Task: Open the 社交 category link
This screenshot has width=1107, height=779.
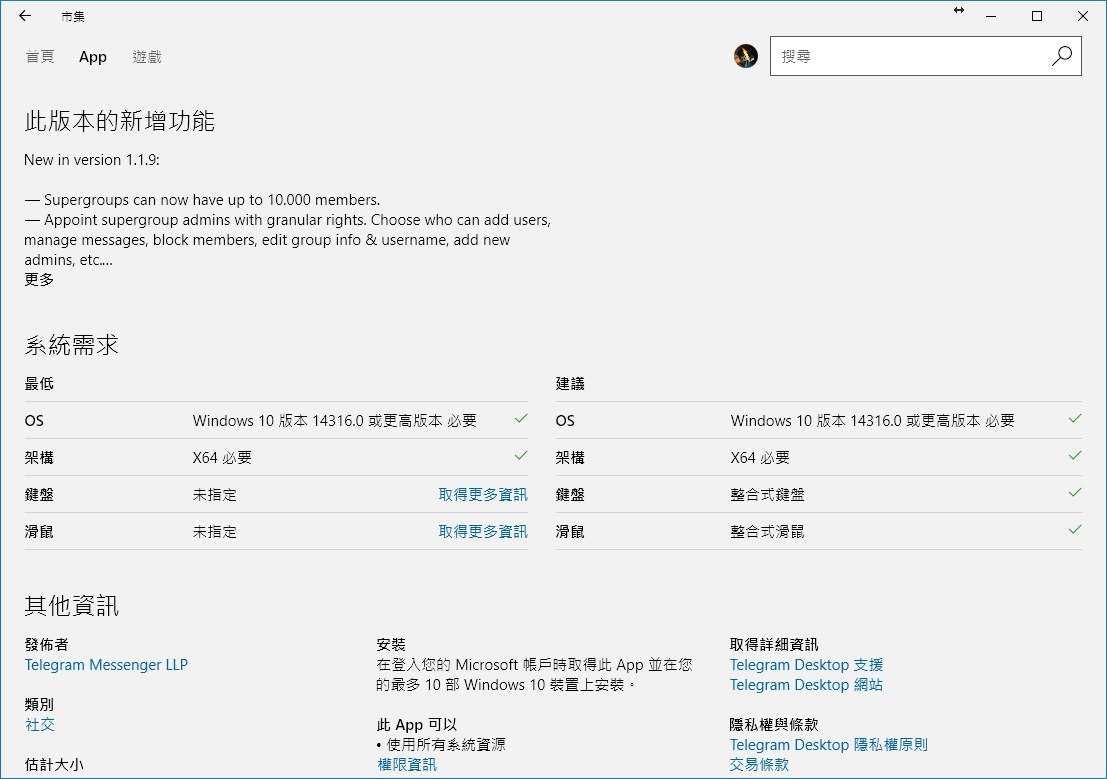Action: tap(40, 724)
